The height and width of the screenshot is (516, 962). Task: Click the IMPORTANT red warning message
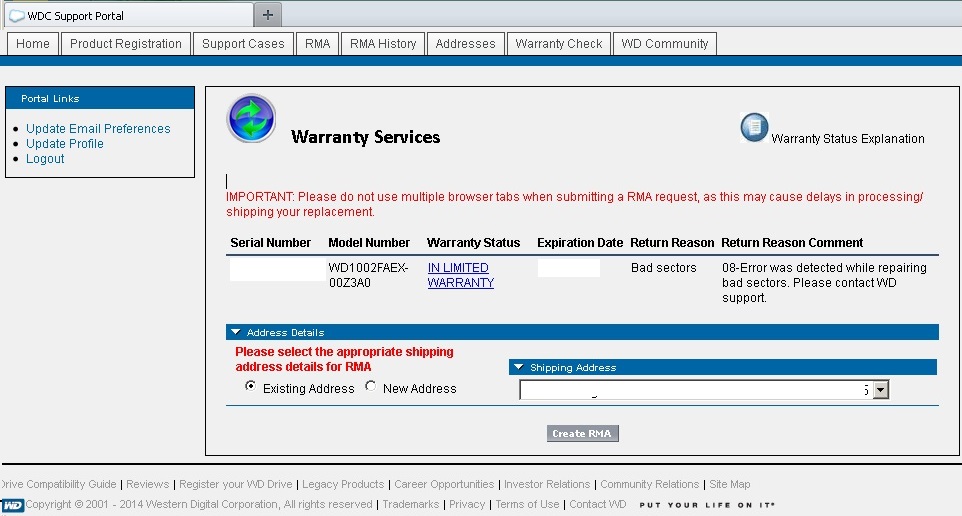[x=574, y=204]
